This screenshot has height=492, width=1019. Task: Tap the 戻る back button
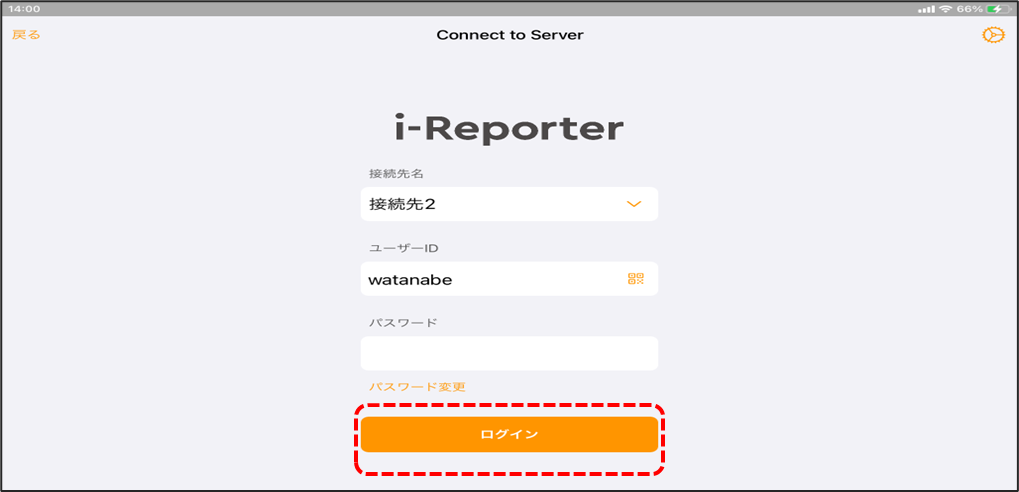[26, 35]
